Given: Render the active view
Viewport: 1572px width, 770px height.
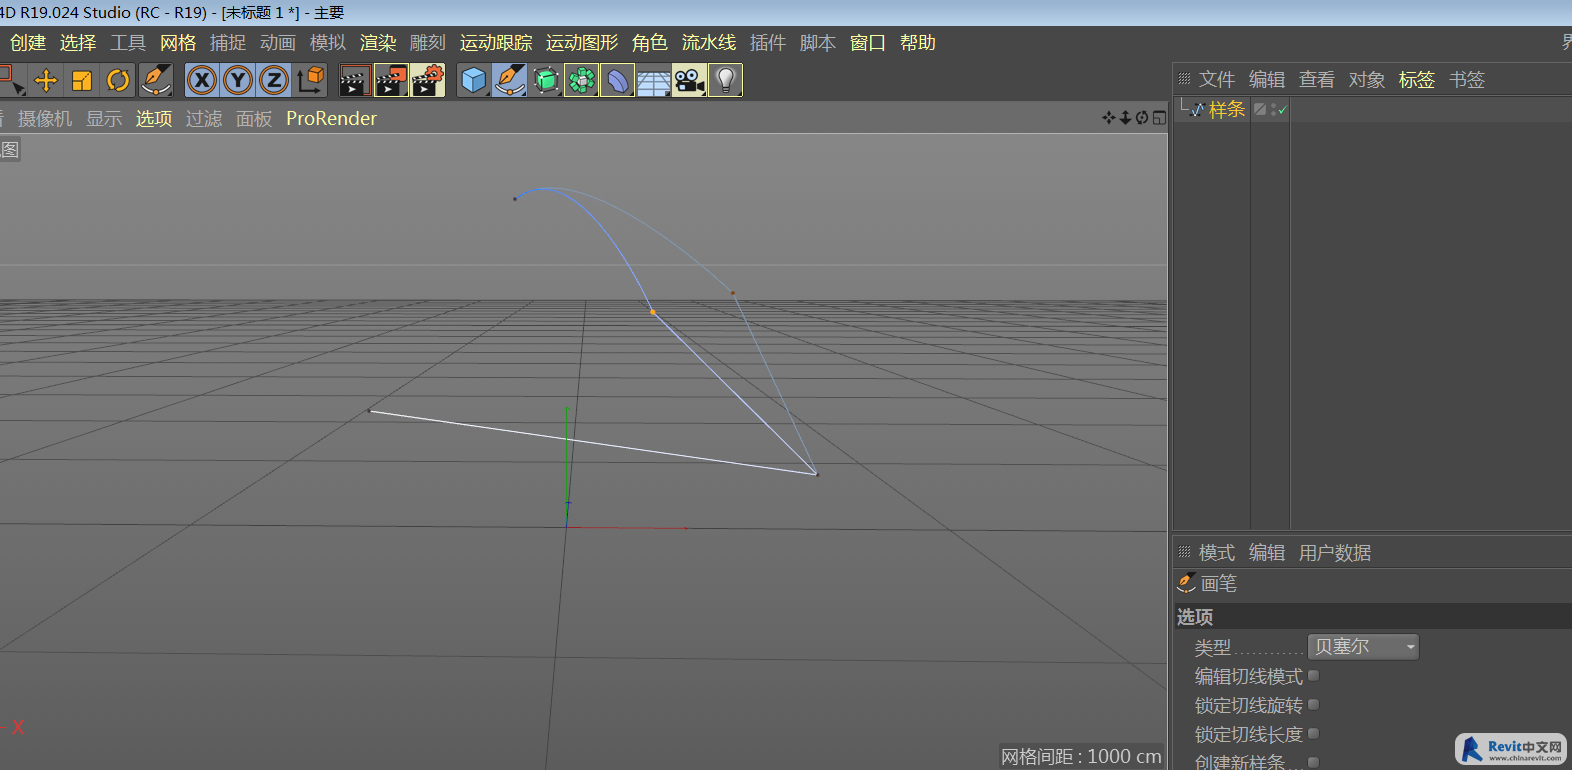Looking at the screenshot, I should click(355, 80).
